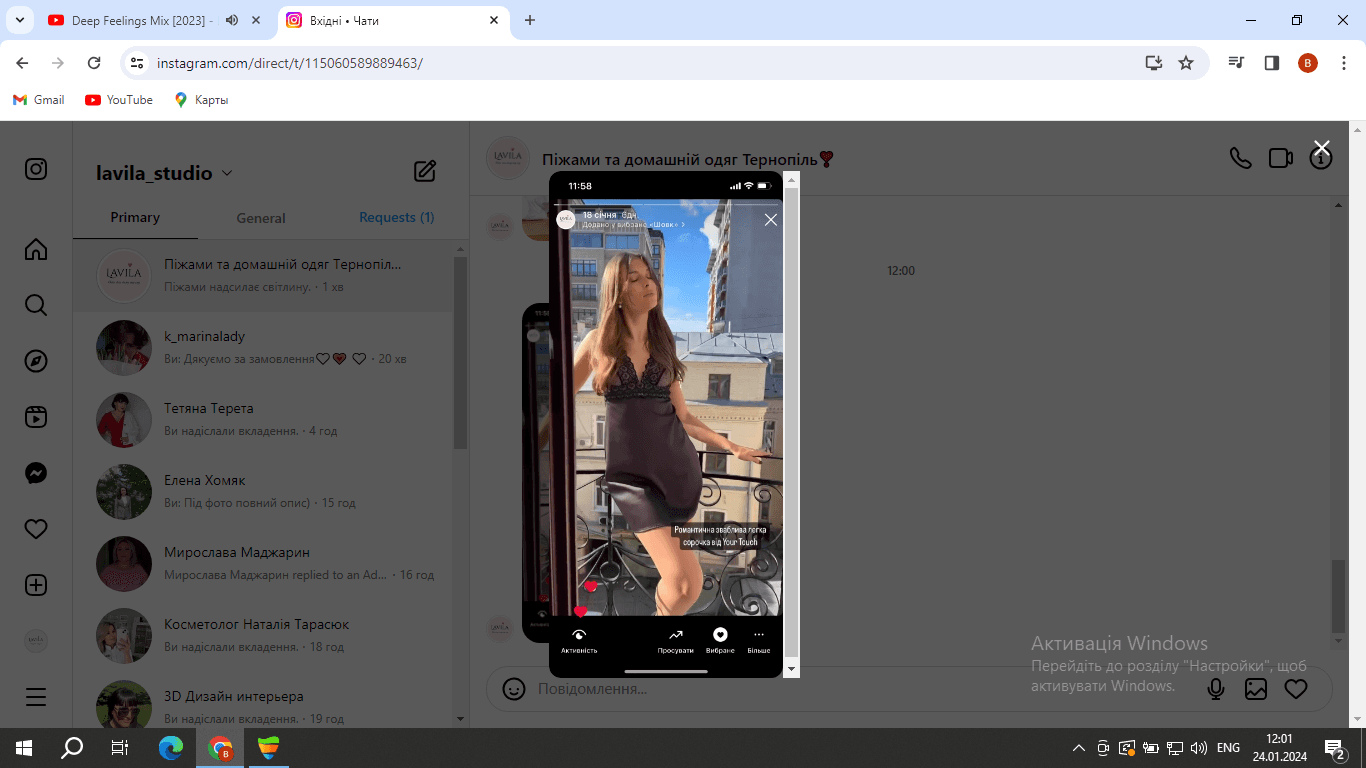This screenshot has height=768, width=1366.
Task: Attach a photo using the image icon
Action: point(1256,689)
